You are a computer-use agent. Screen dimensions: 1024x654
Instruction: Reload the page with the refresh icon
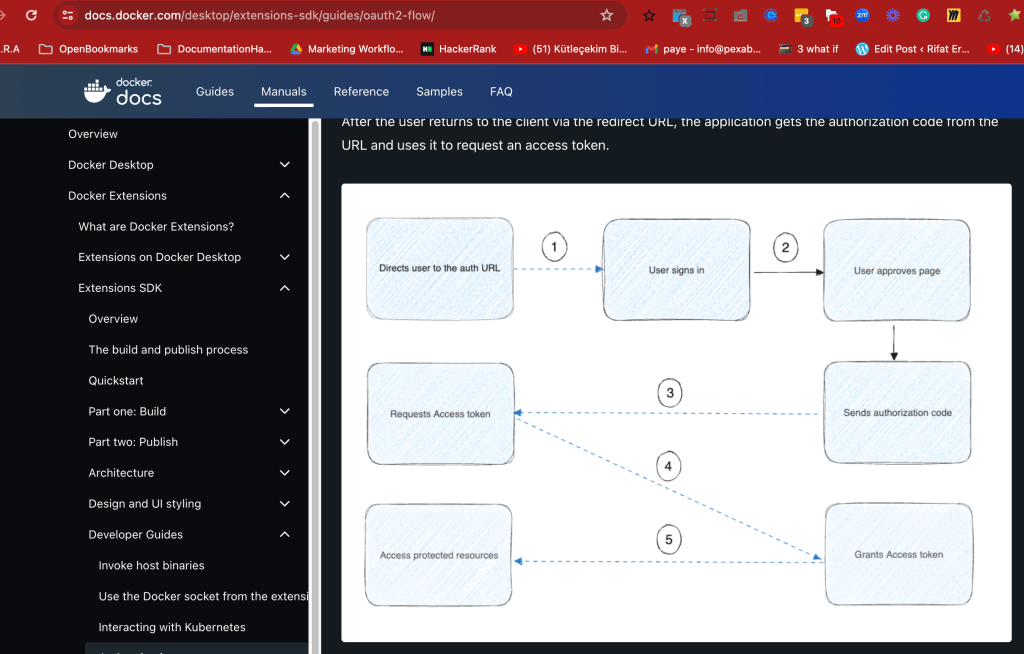point(31,15)
